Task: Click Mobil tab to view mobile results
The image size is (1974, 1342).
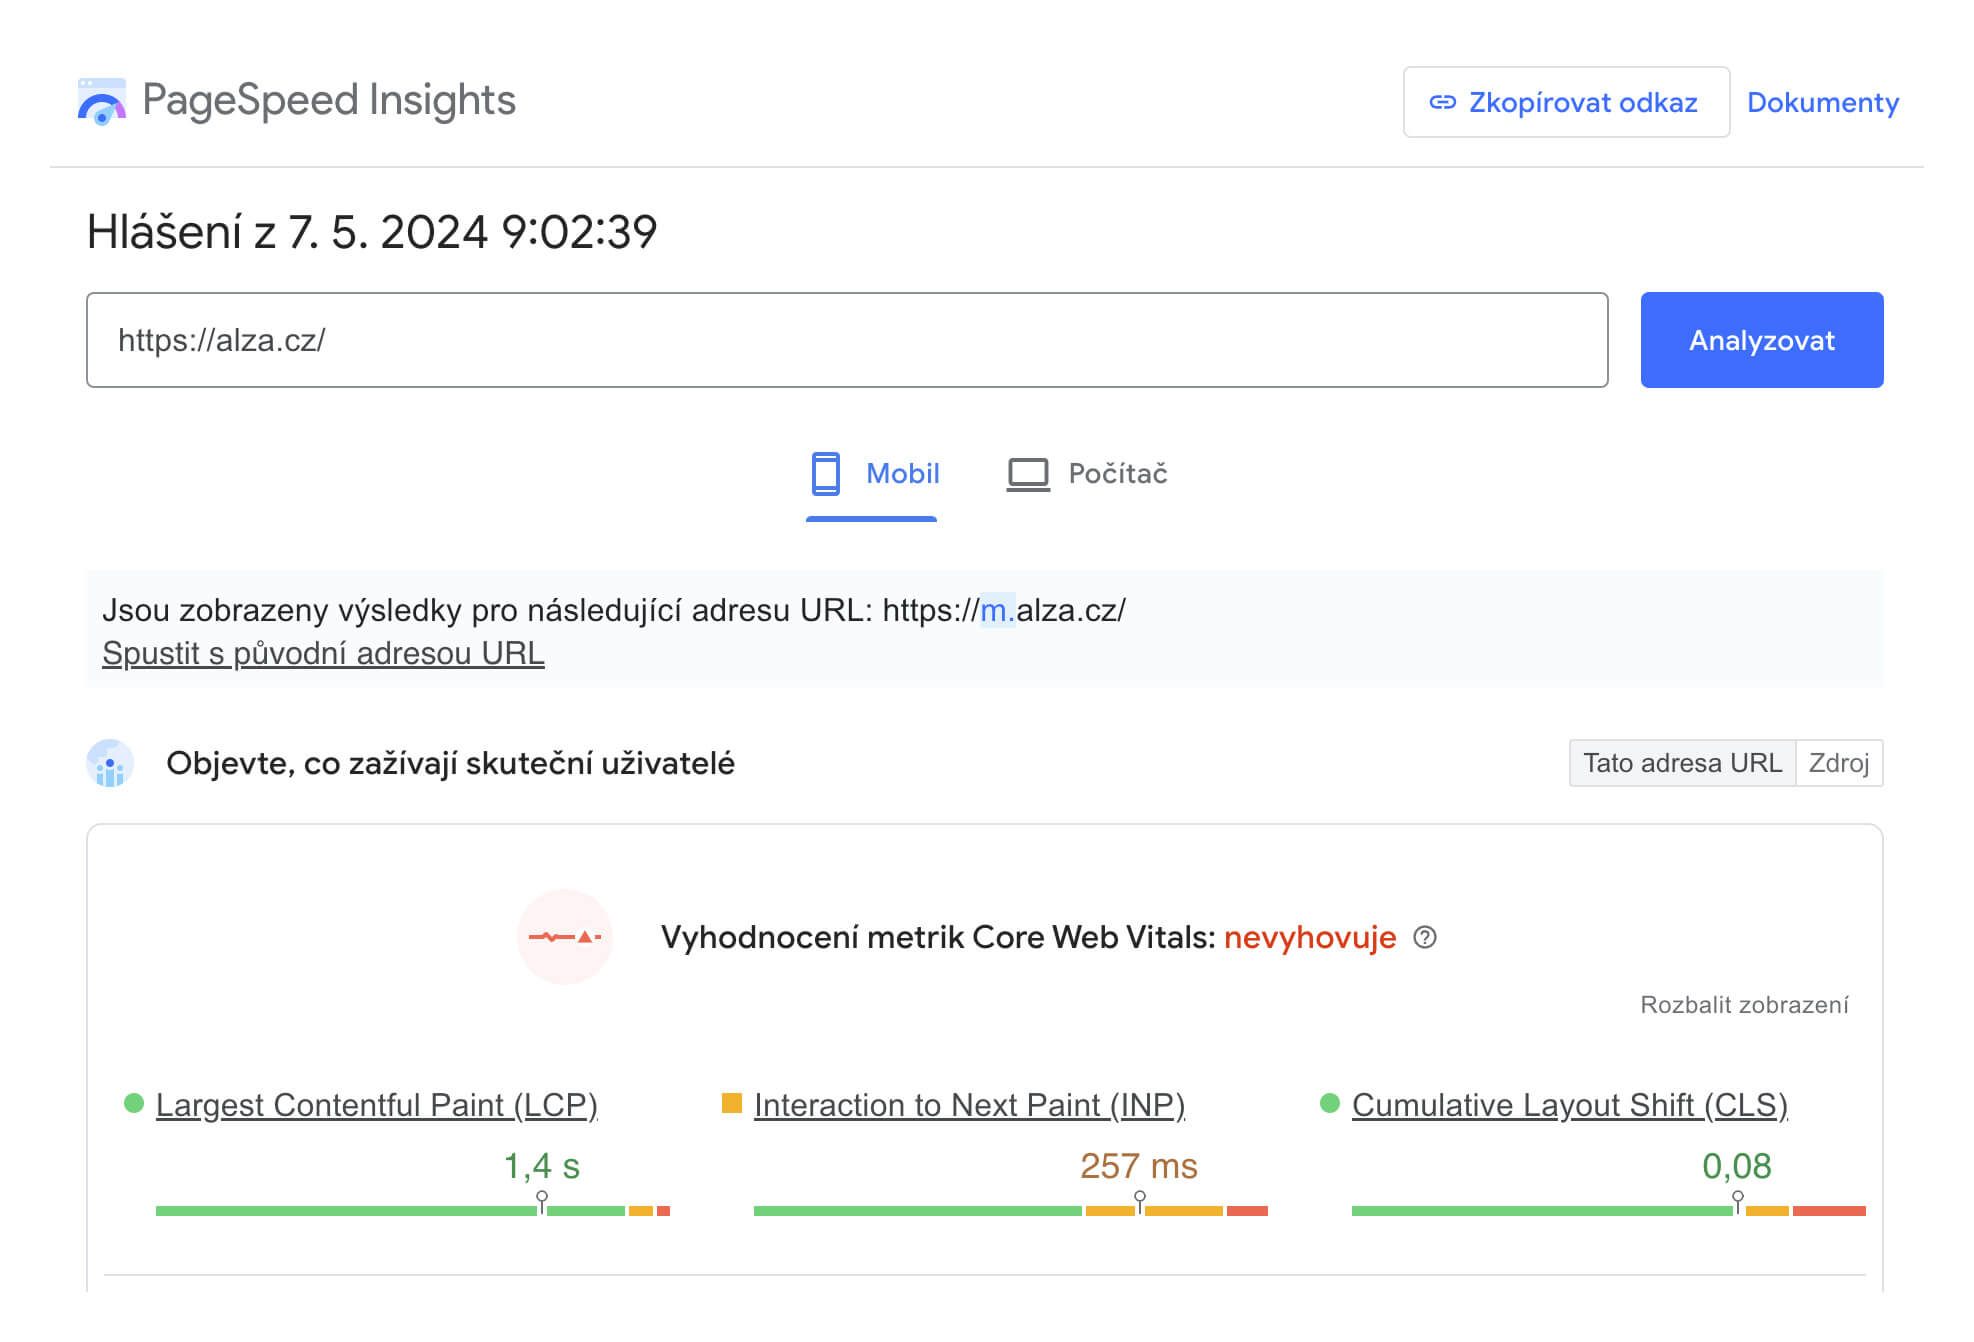Action: pyautogui.click(x=872, y=475)
